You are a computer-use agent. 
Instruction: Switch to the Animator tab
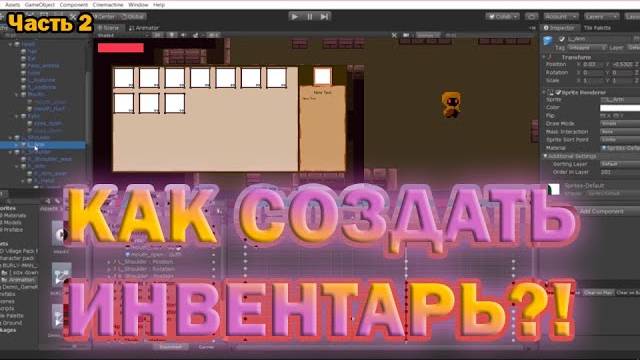click(x=144, y=28)
